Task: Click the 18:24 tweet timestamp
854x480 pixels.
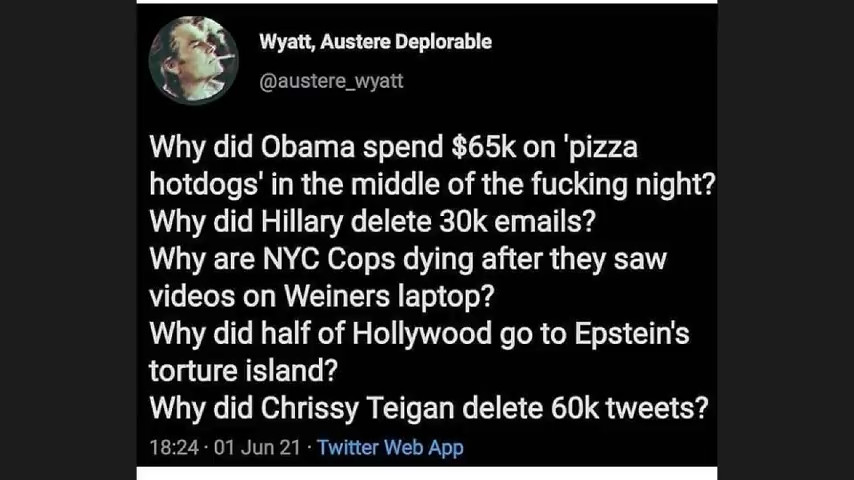Action: pos(174,448)
